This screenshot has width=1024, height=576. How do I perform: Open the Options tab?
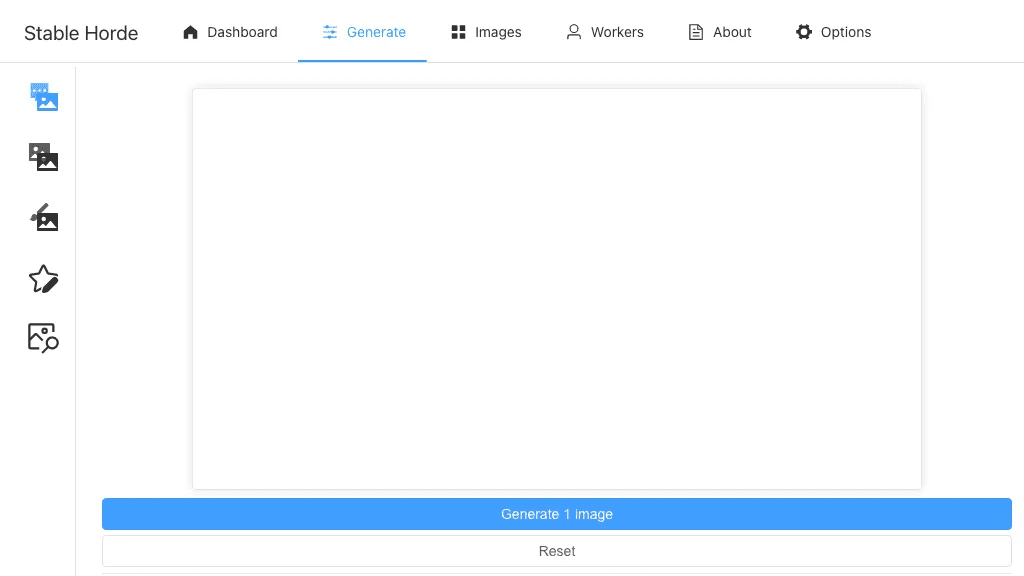pos(833,32)
